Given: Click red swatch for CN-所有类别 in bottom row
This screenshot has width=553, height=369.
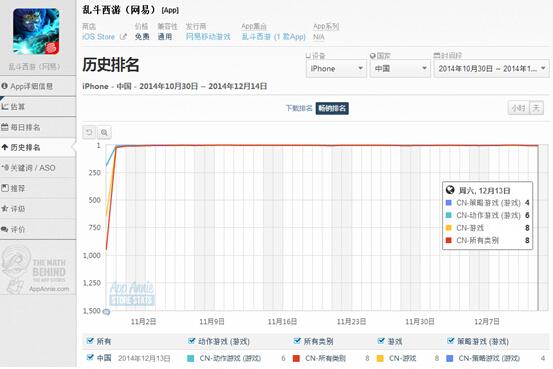Looking at the screenshot, I should 296,358.
